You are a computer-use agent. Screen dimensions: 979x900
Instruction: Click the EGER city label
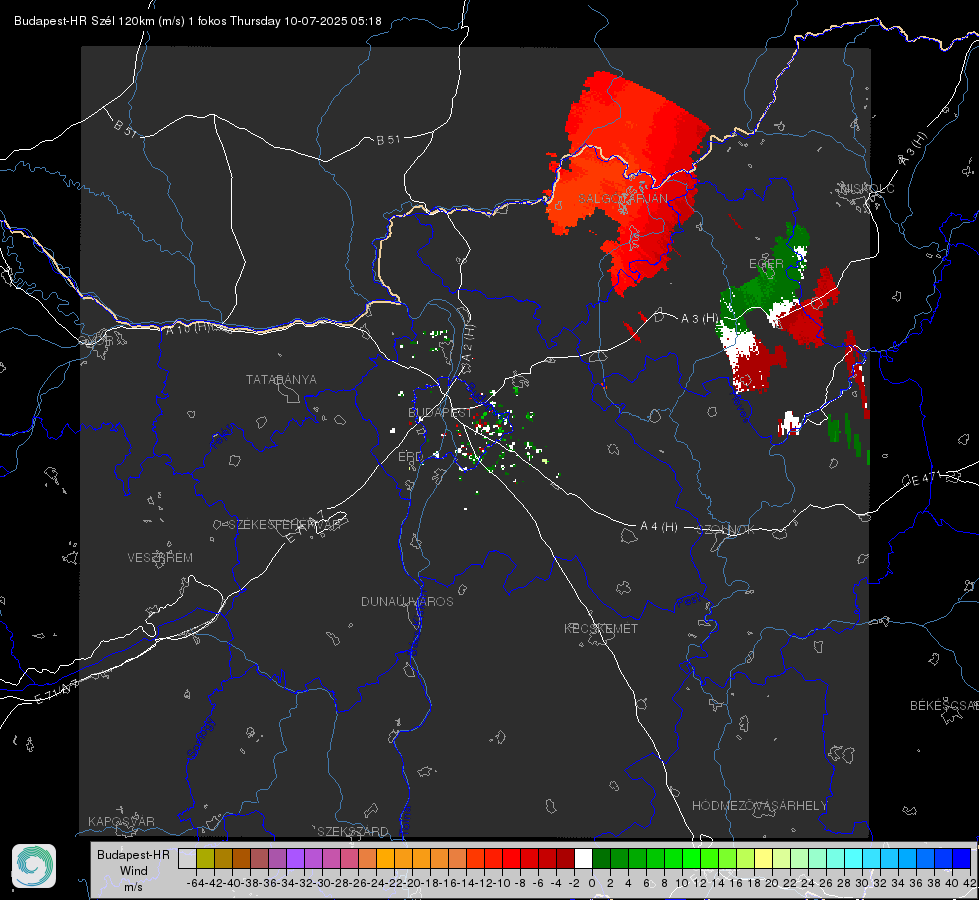click(766, 264)
